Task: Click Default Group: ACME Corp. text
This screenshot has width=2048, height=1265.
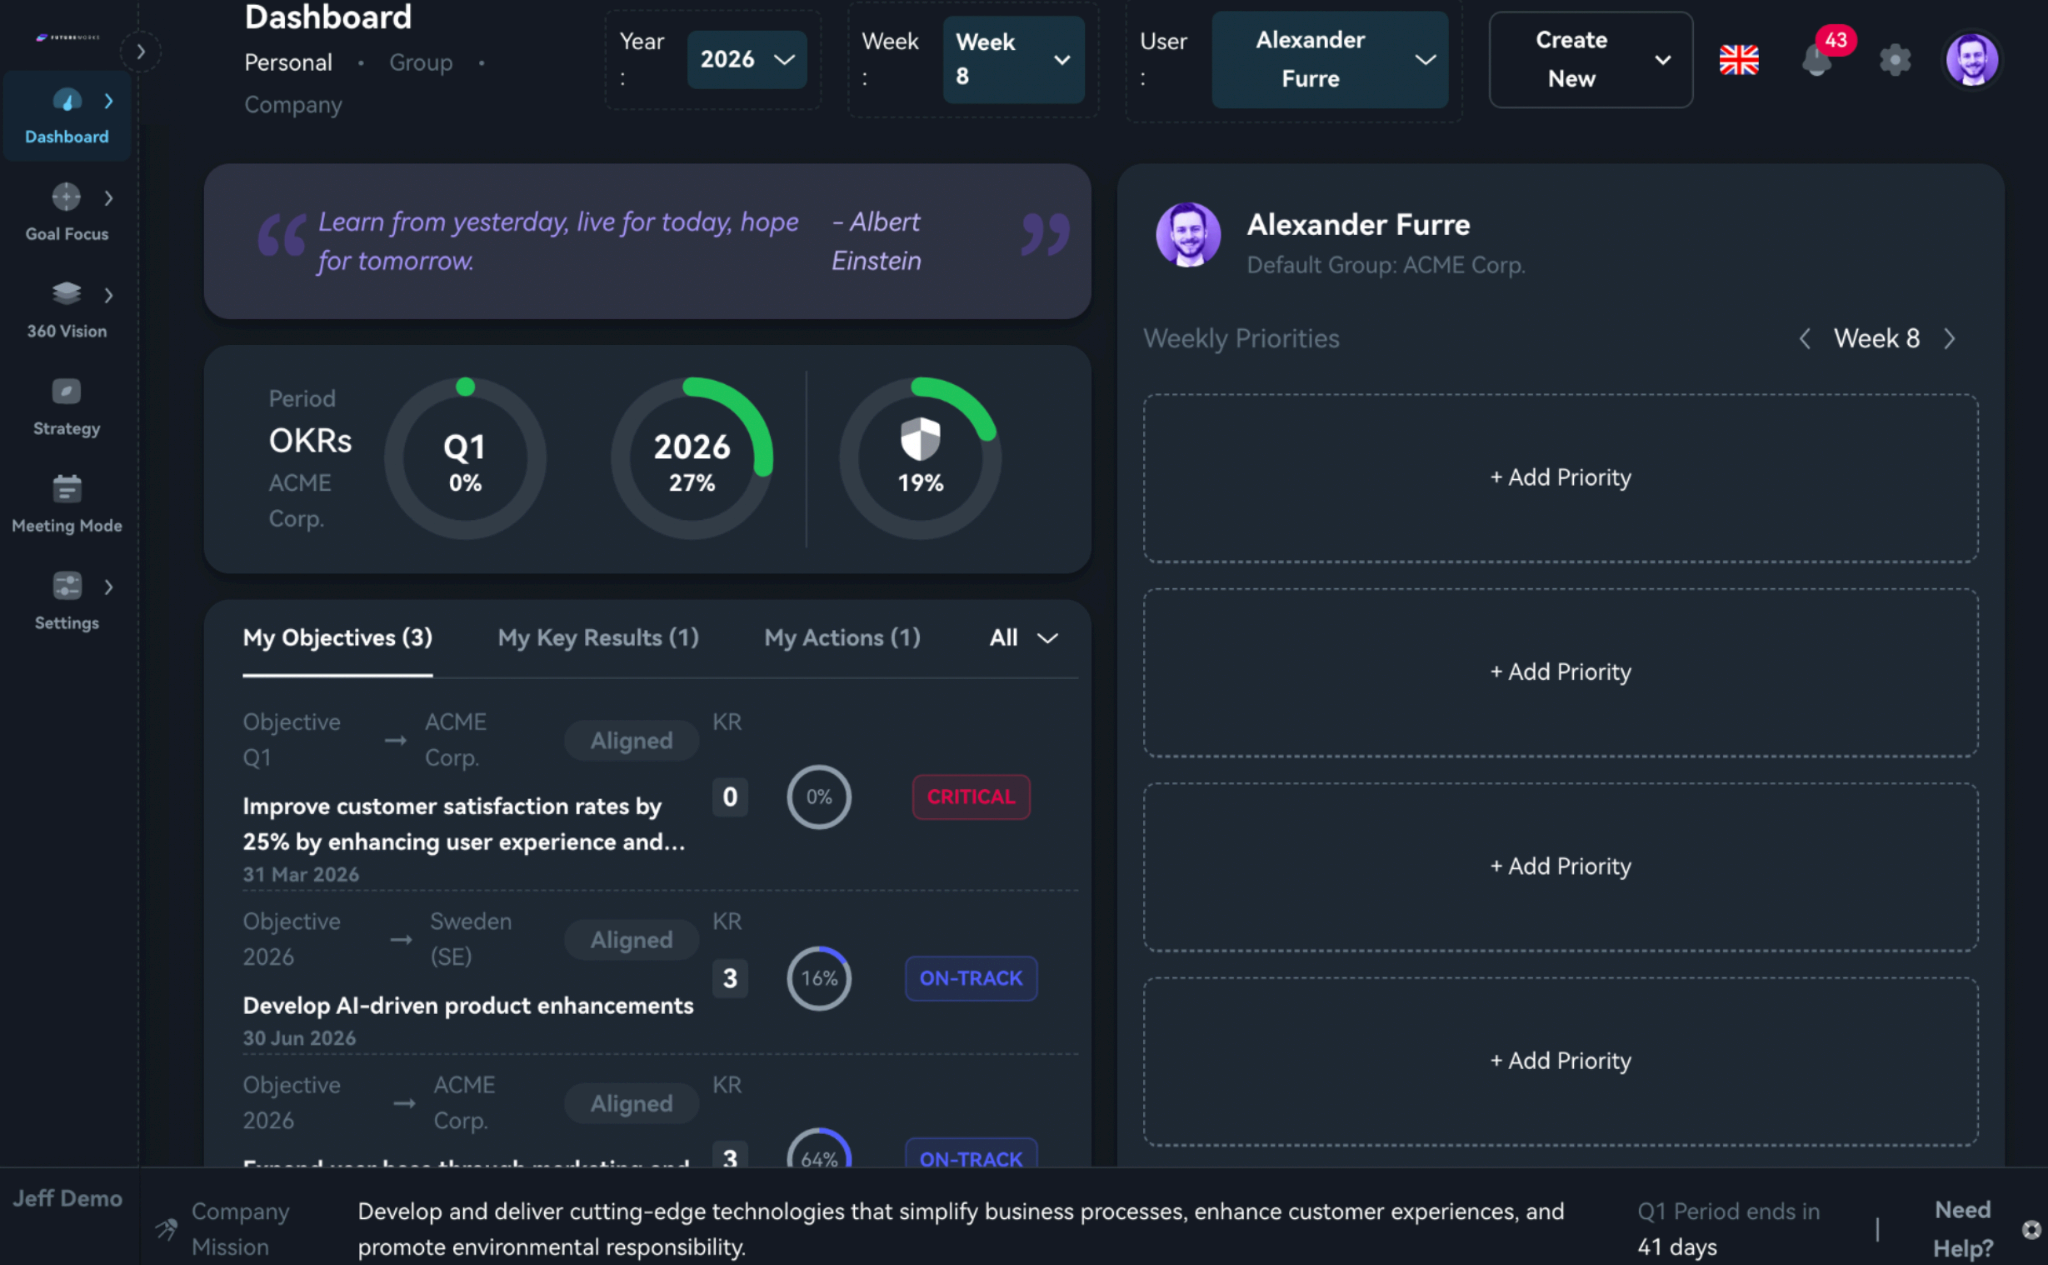Action: point(1385,265)
